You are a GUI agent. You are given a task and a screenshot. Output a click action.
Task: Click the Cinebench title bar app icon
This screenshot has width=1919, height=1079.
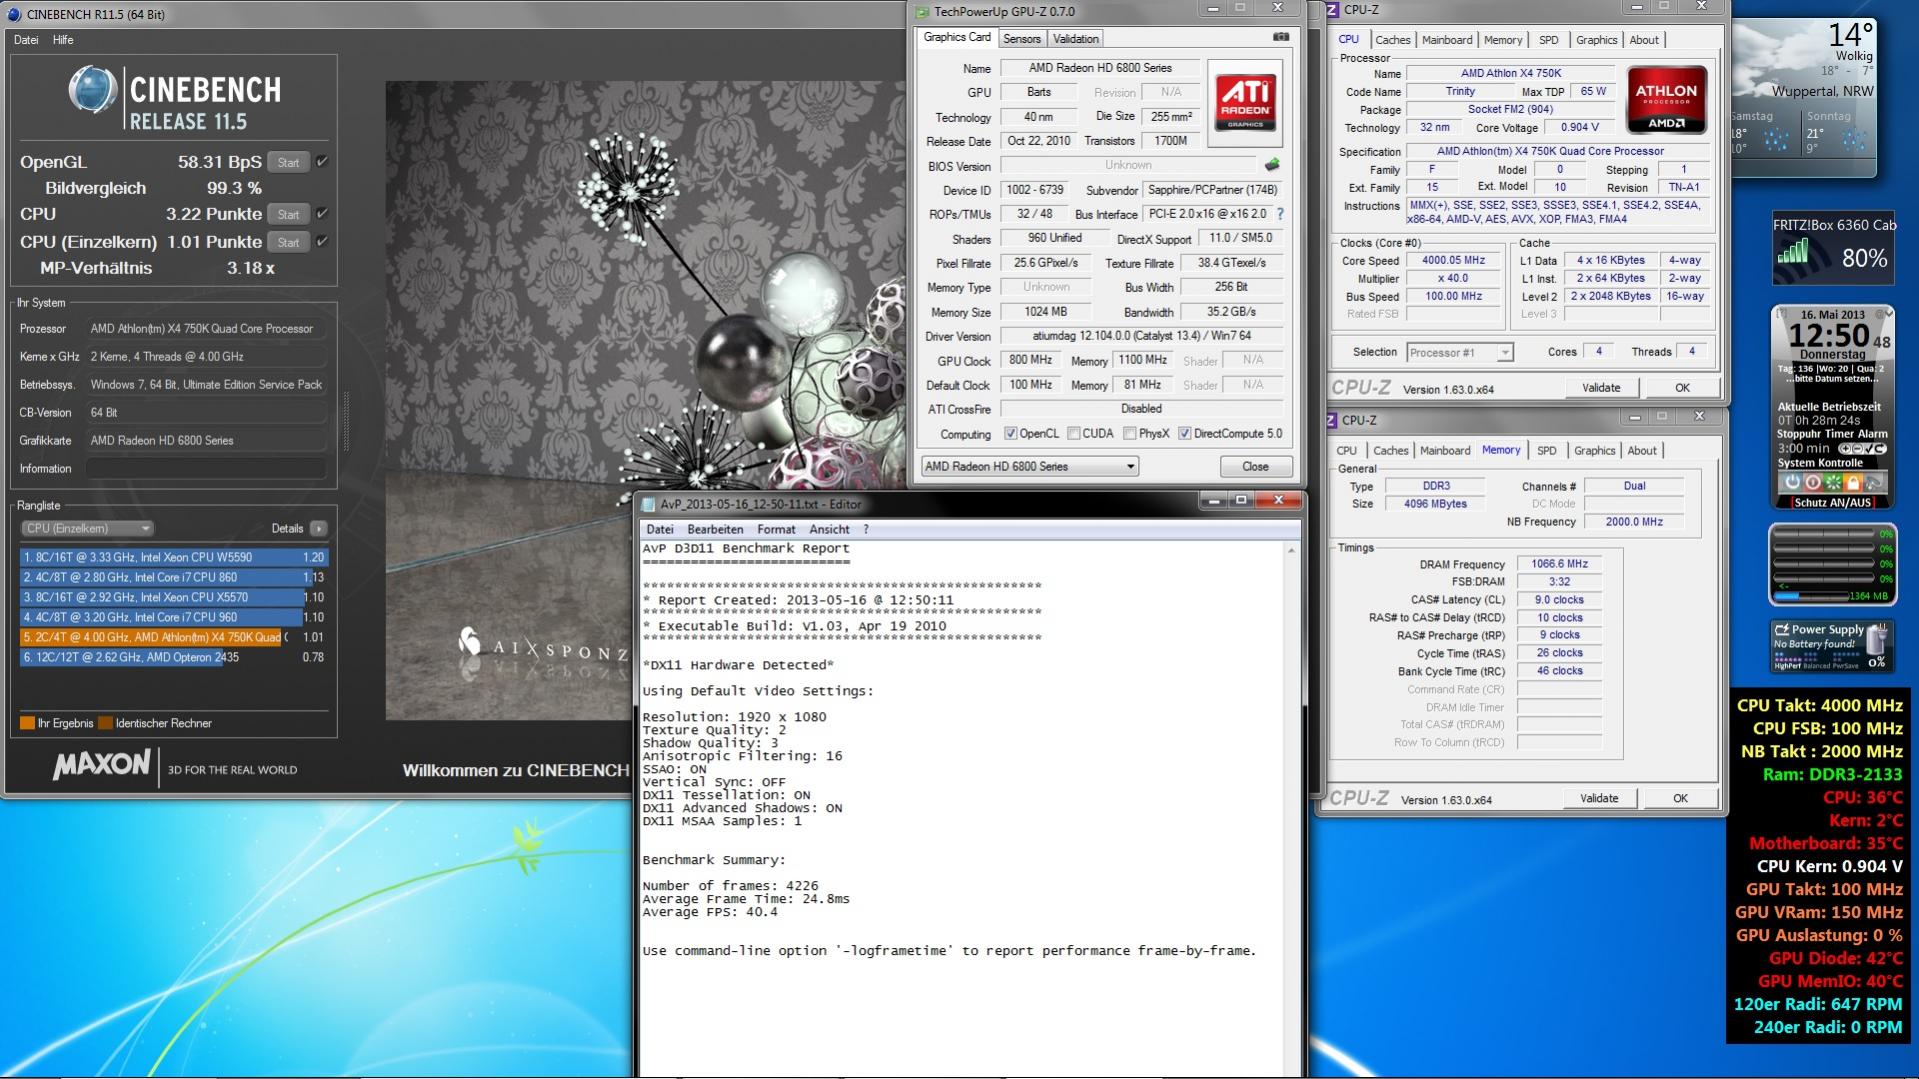click(x=14, y=14)
